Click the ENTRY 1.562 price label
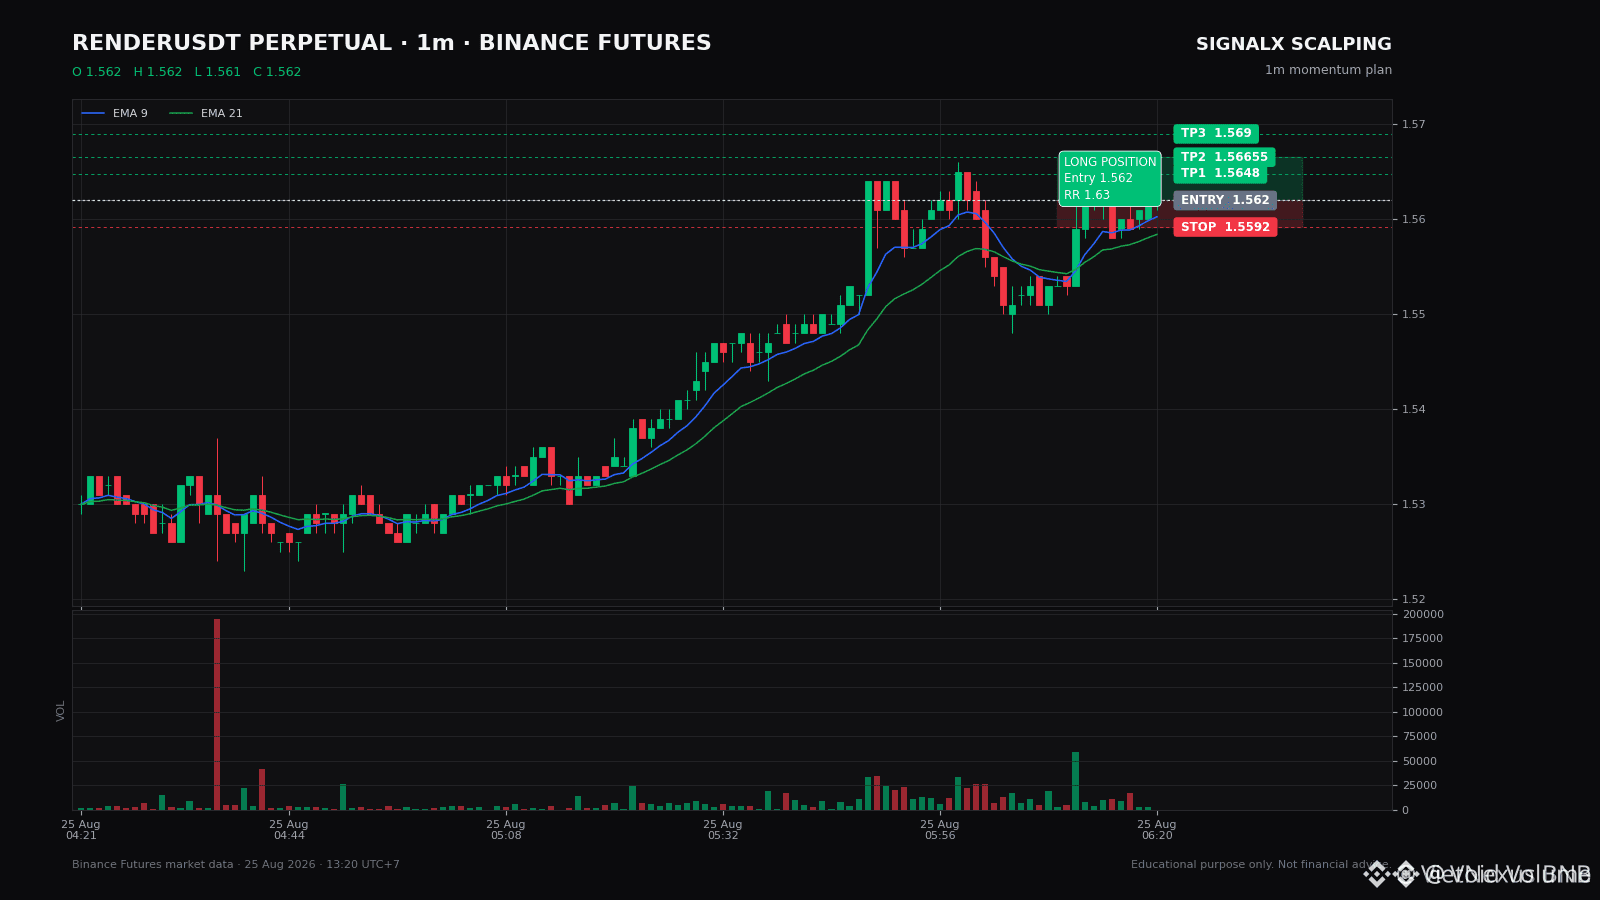 click(x=1225, y=200)
